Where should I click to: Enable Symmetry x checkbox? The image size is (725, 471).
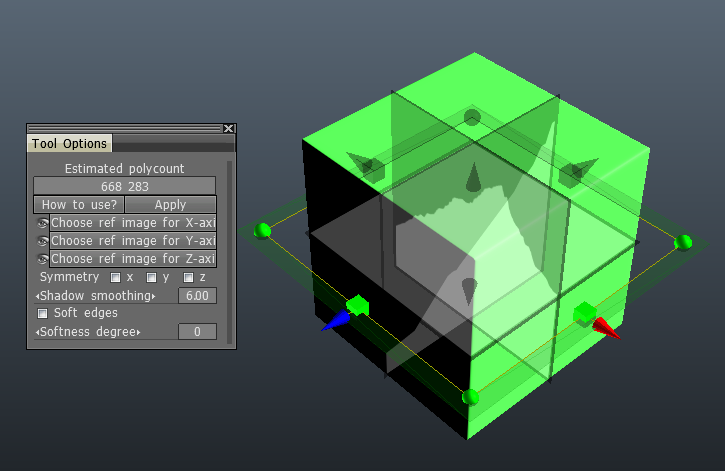(115, 277)
